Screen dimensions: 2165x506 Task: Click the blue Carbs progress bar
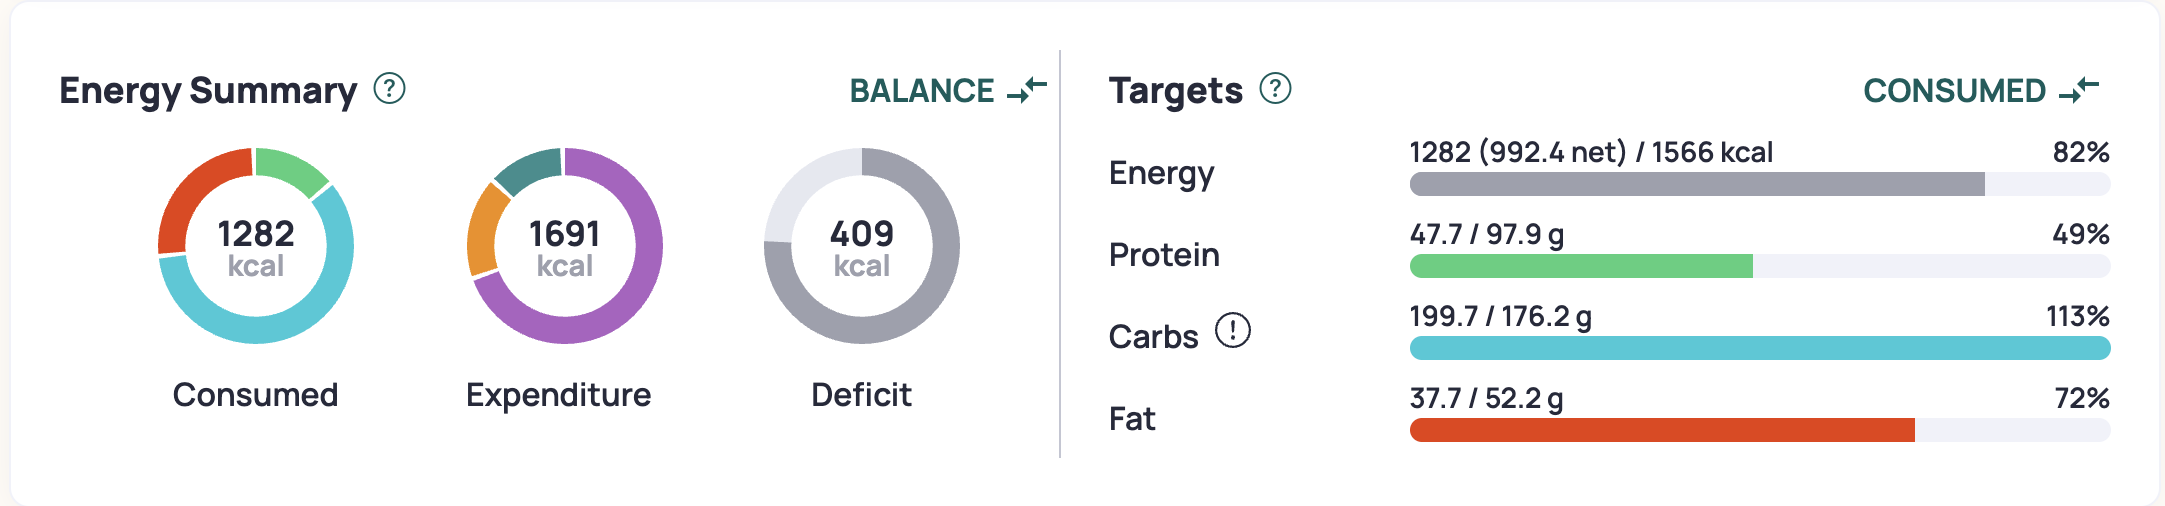tap(1760, 348)
